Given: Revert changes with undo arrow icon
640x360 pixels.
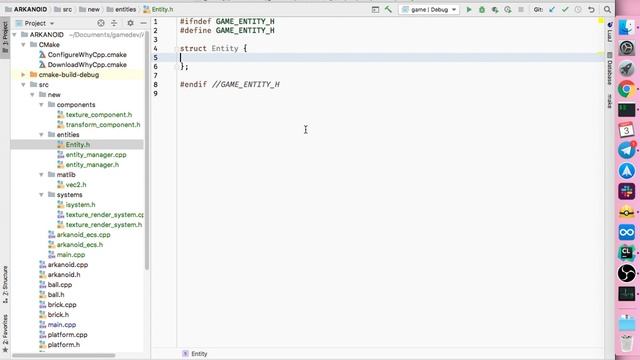Looking at the screenshot, I should [x=591, y=9].
